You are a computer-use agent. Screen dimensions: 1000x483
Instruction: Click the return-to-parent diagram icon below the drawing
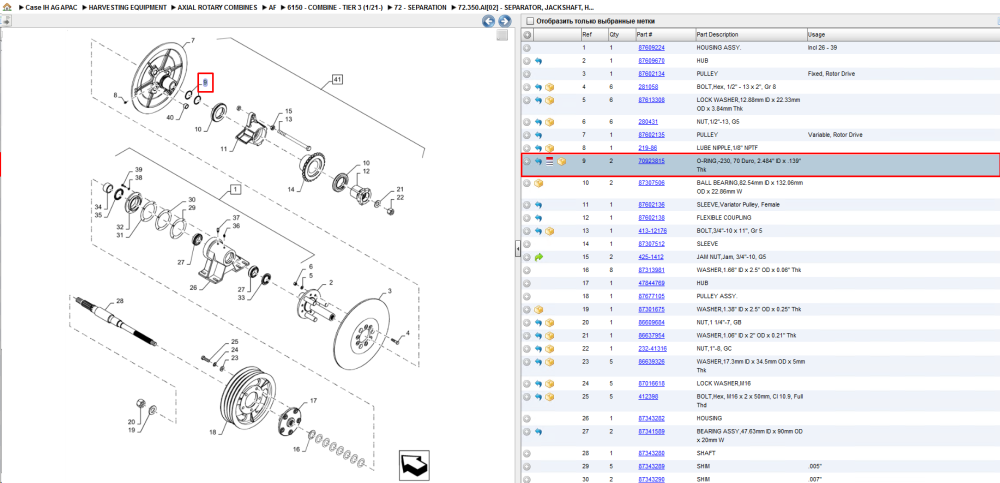[413, 466]
